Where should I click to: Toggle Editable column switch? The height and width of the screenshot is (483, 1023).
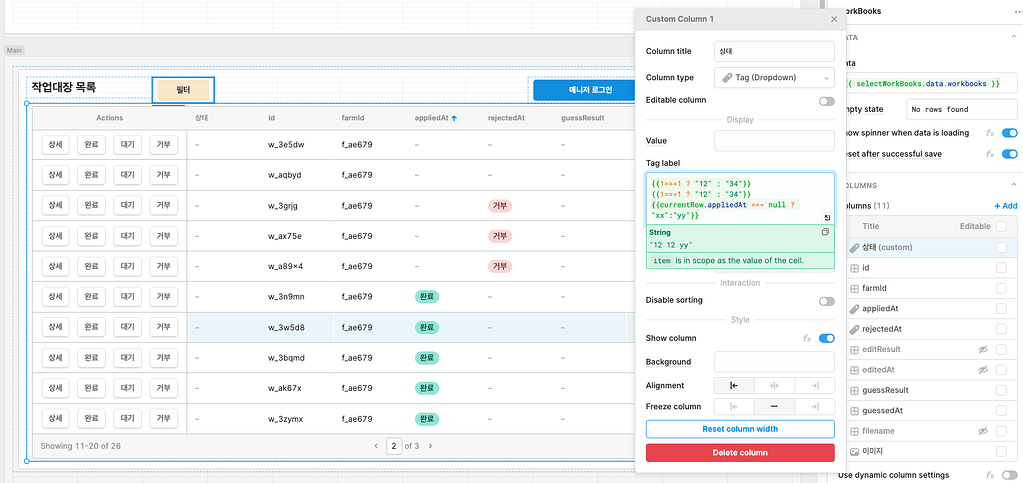point(827,101)
